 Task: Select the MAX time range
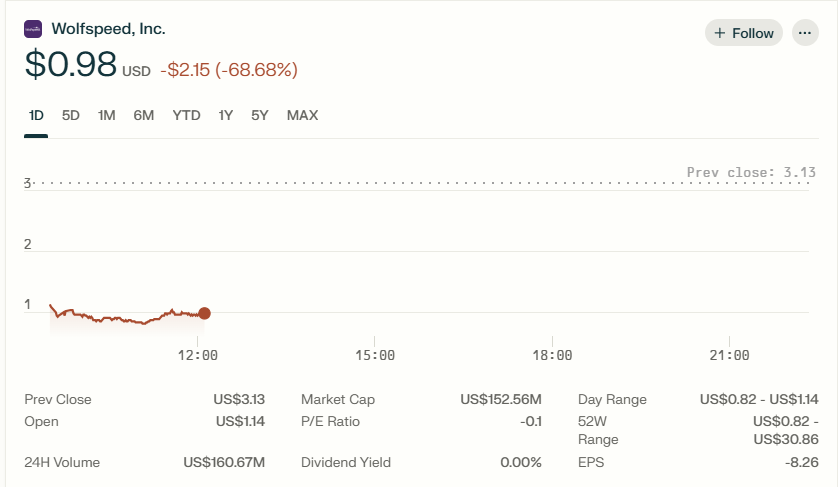coord(302,115)
